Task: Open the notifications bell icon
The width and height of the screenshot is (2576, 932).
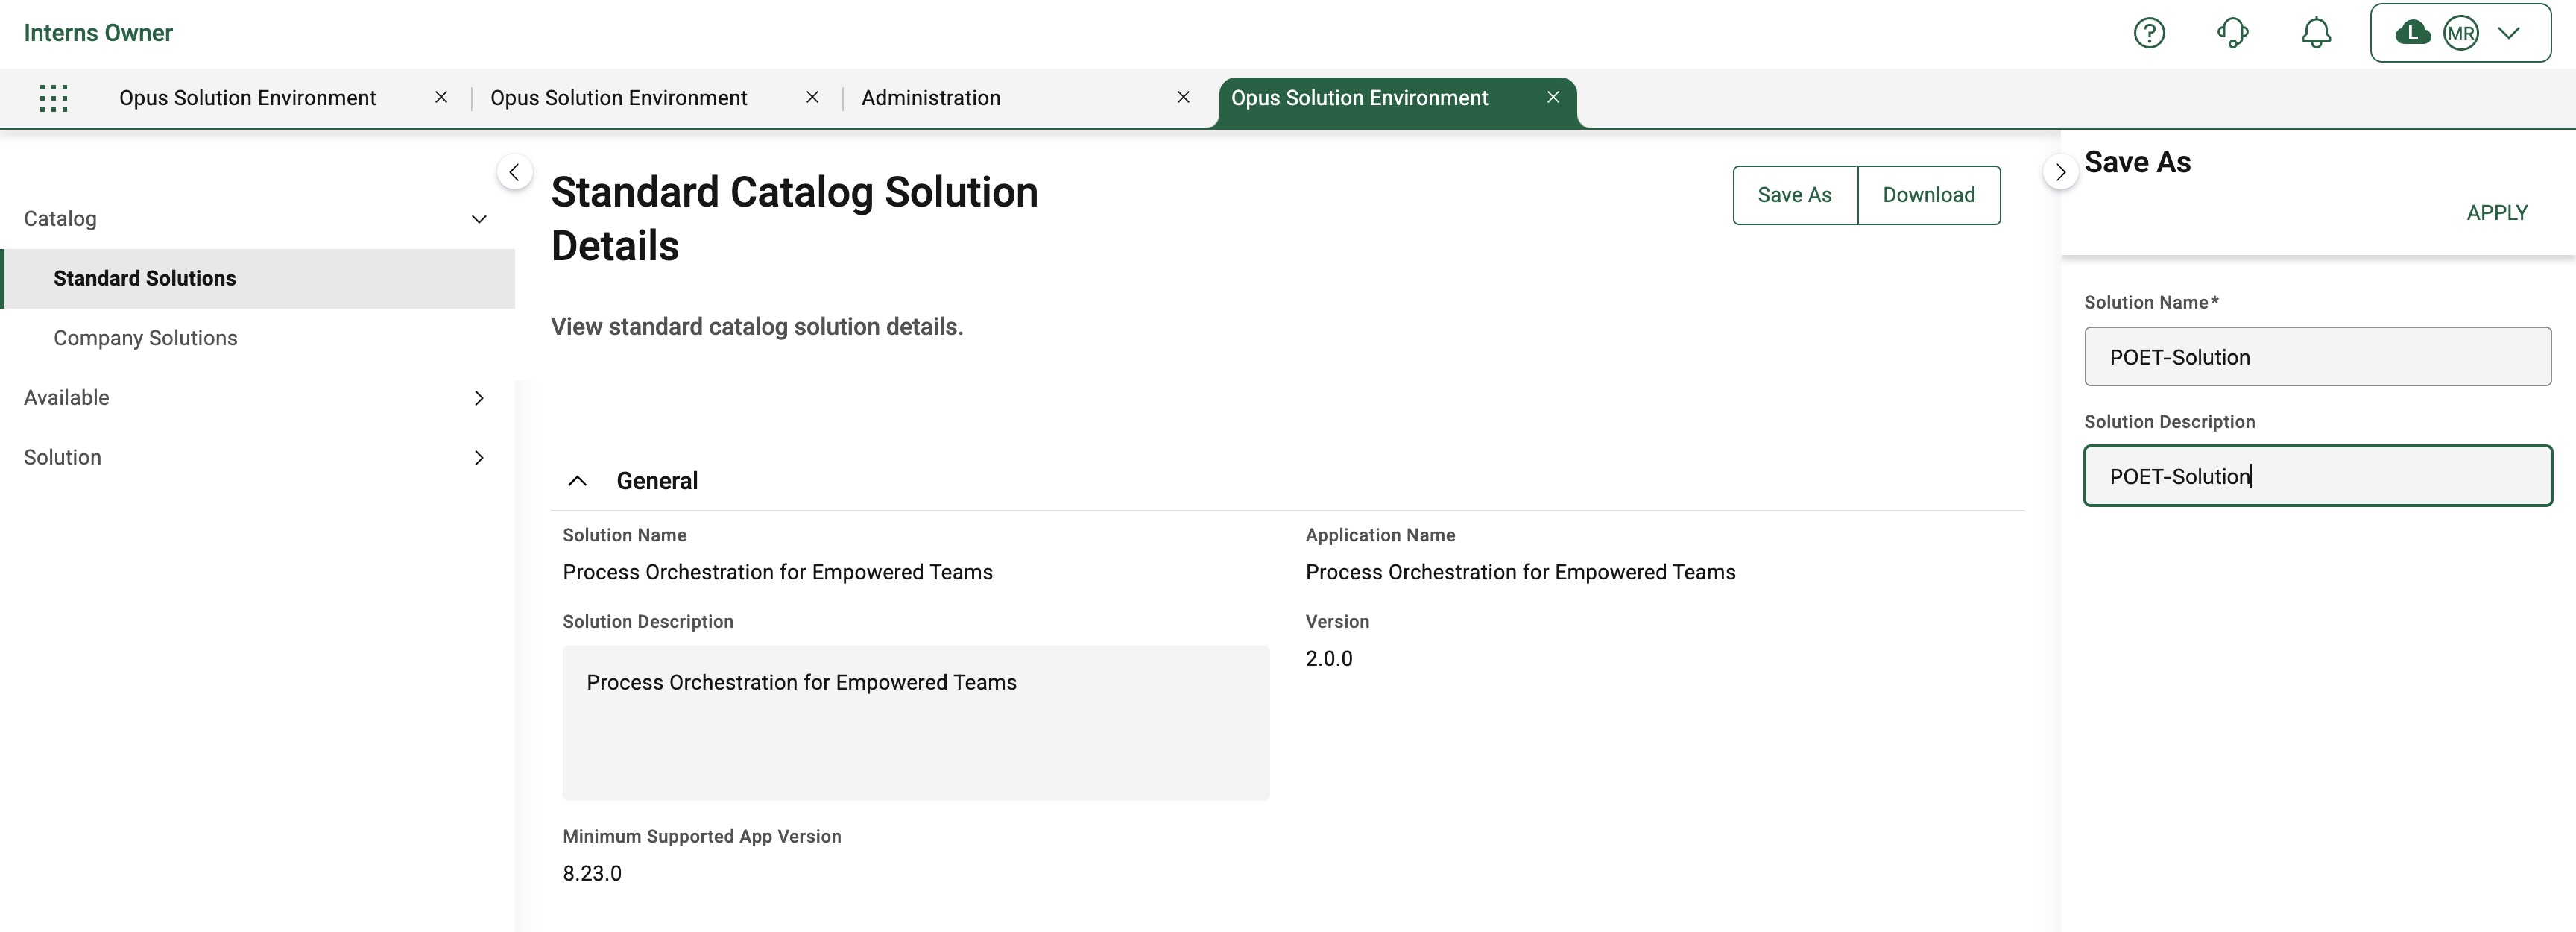Action: pyautogui.click(x=2316, y=33)
